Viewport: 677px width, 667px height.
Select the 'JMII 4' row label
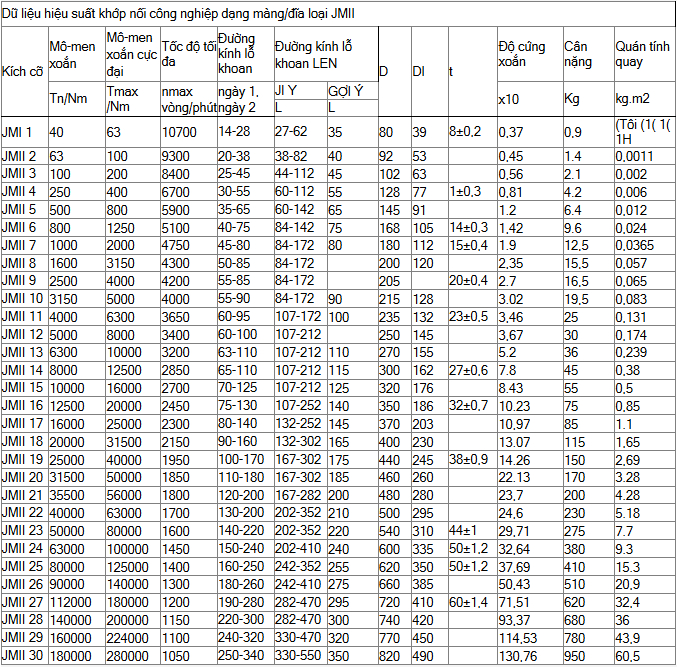19,191
